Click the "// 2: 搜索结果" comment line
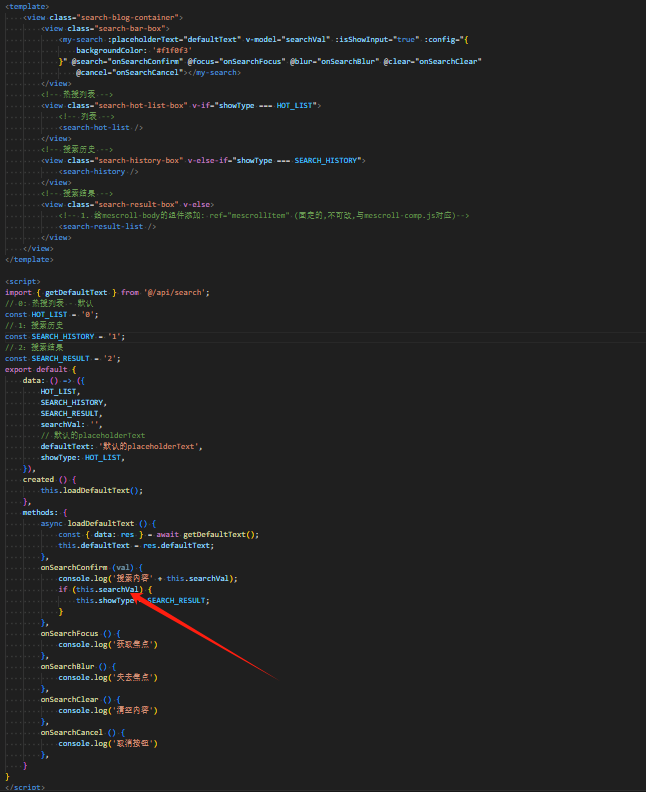The width and height of the screenshot is (646, 792). click(x=34, y=348)
